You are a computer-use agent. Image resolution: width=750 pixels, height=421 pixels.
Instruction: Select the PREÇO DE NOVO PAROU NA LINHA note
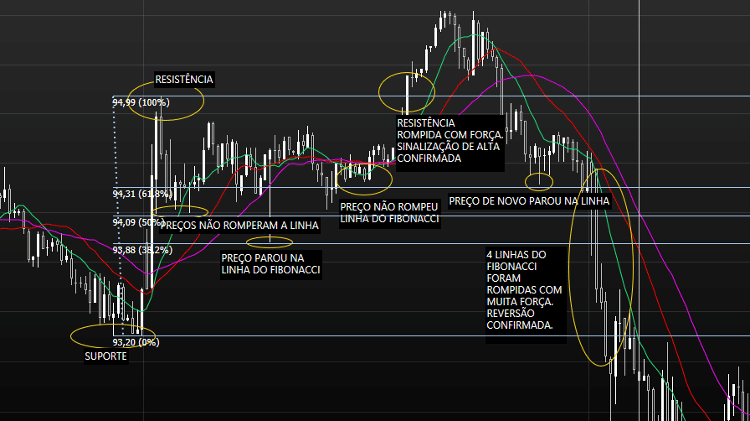(x=529, y=201)
